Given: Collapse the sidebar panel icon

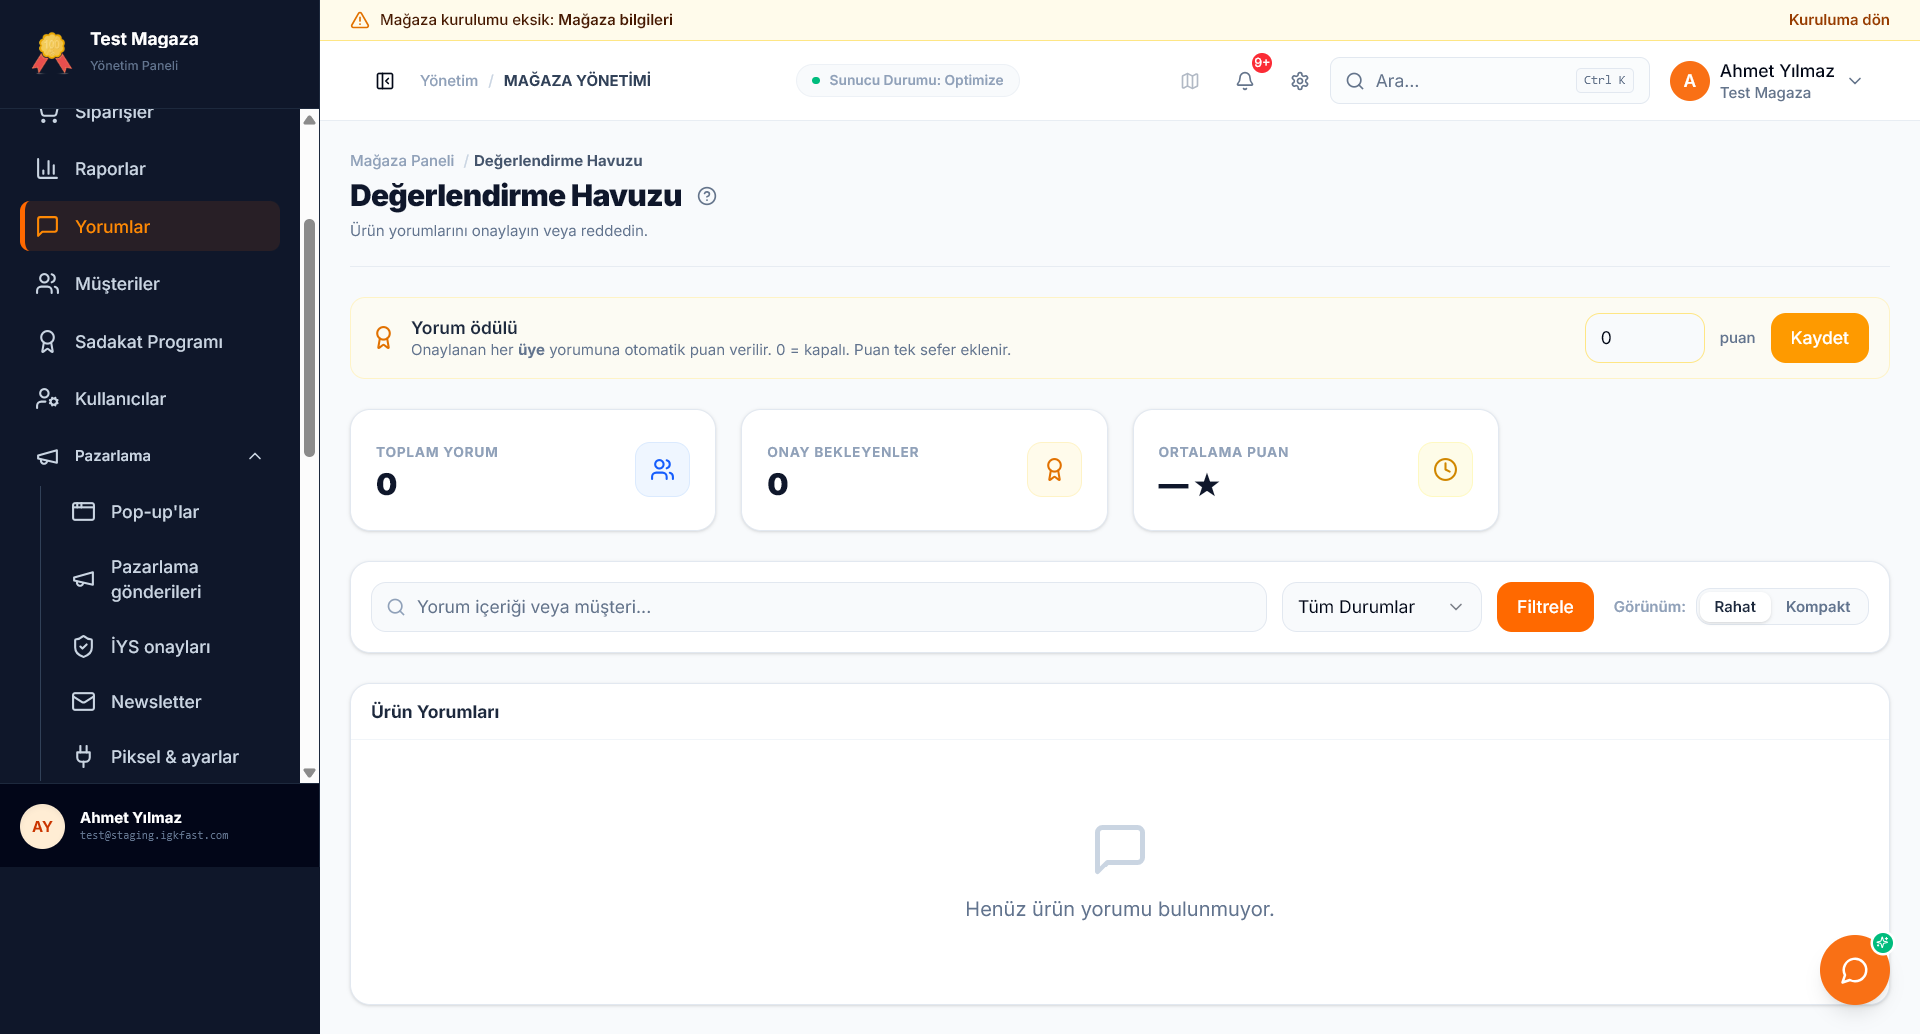Looking at the screenshot, I should click(385, 81).
